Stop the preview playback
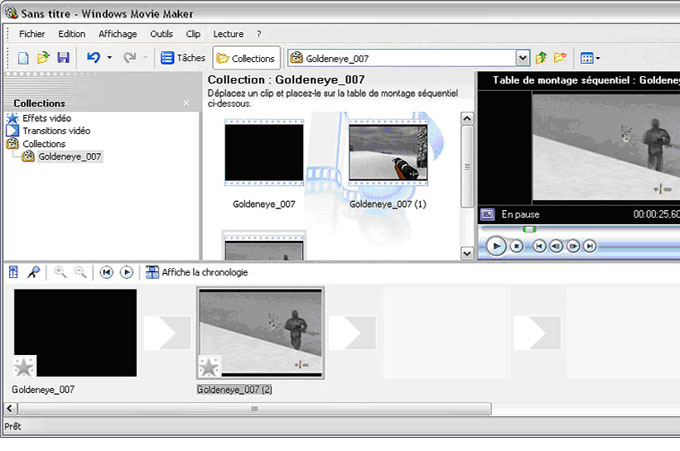 tap(516, 246)
